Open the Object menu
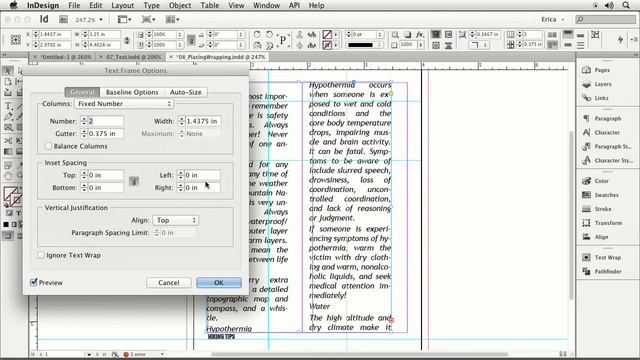Screen dimensions: 640x360 180,5
